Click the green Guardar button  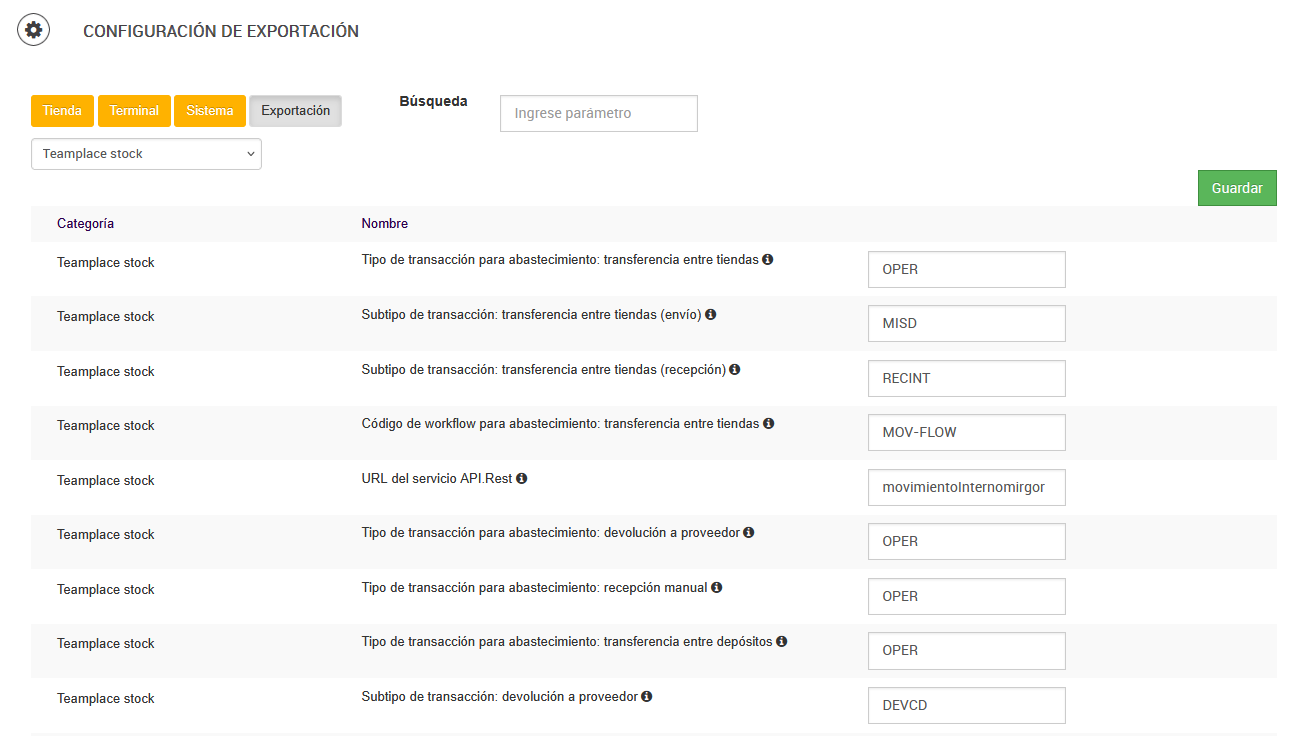1237,188
